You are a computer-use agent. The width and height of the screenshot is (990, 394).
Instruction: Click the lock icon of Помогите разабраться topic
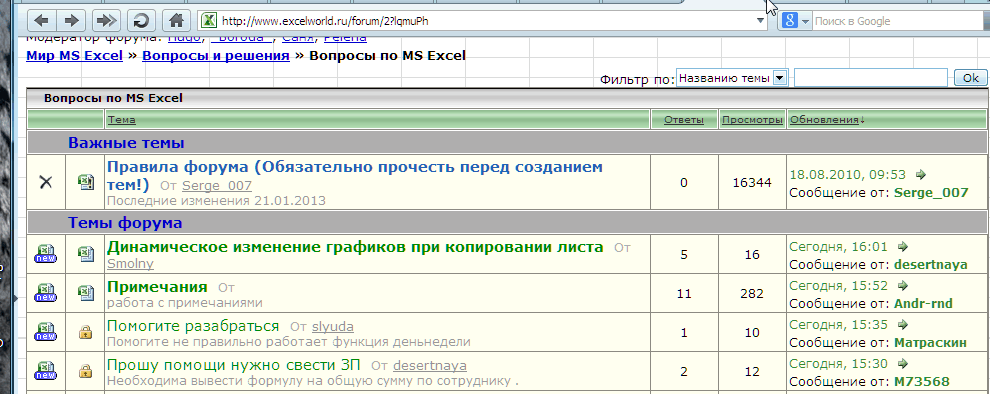point(85,332)
